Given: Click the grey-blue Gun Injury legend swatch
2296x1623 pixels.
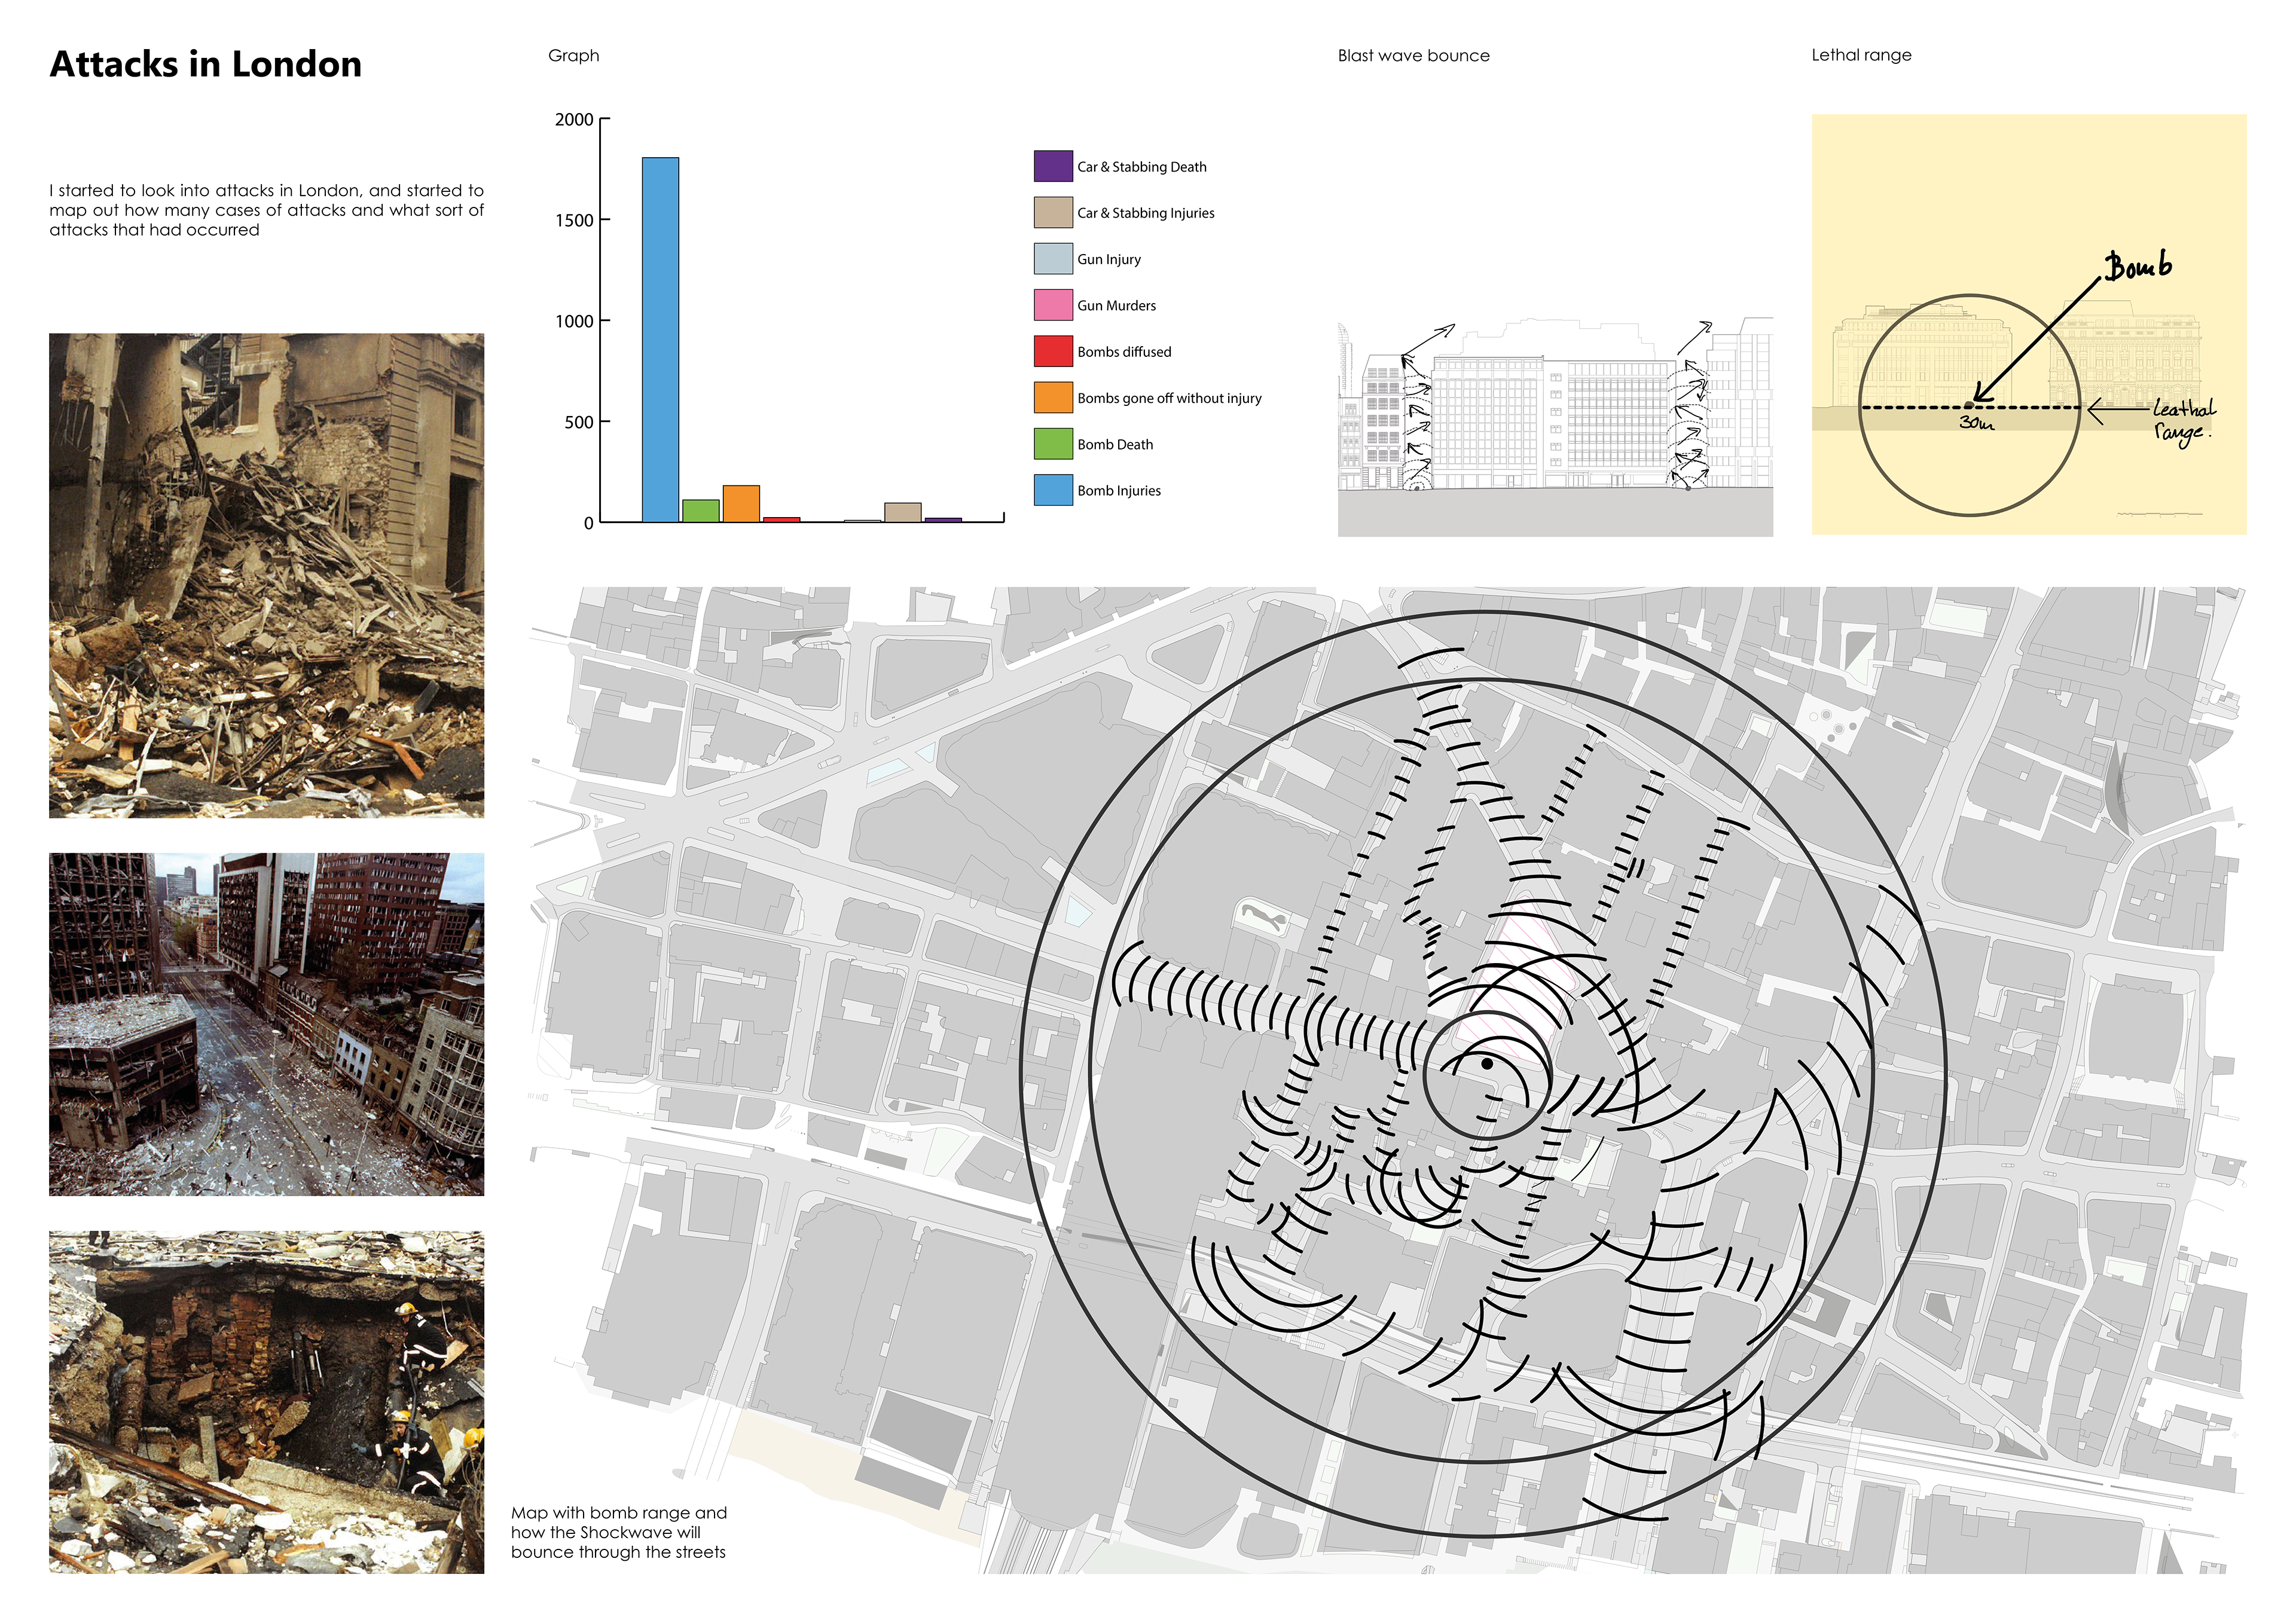Looking at the screenshot, I should point(1053,258).
